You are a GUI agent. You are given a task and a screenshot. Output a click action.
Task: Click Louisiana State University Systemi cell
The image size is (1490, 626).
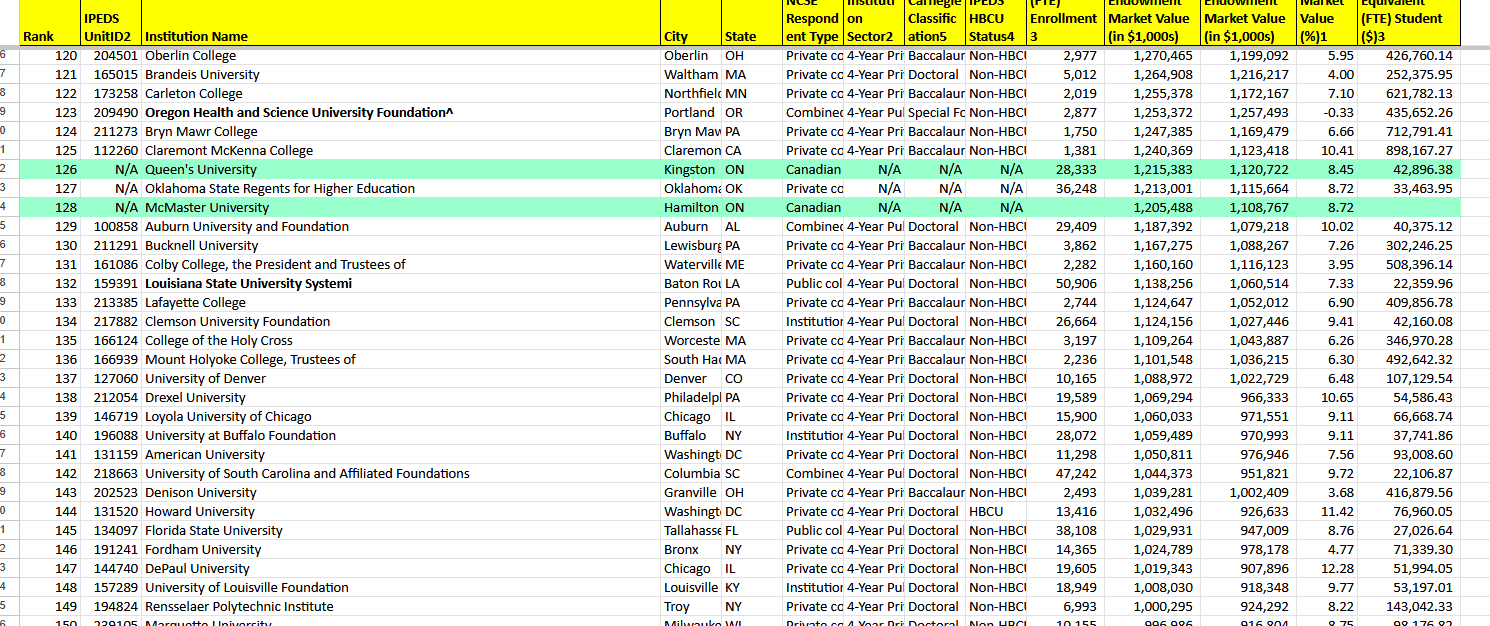(x=401, y=284)
